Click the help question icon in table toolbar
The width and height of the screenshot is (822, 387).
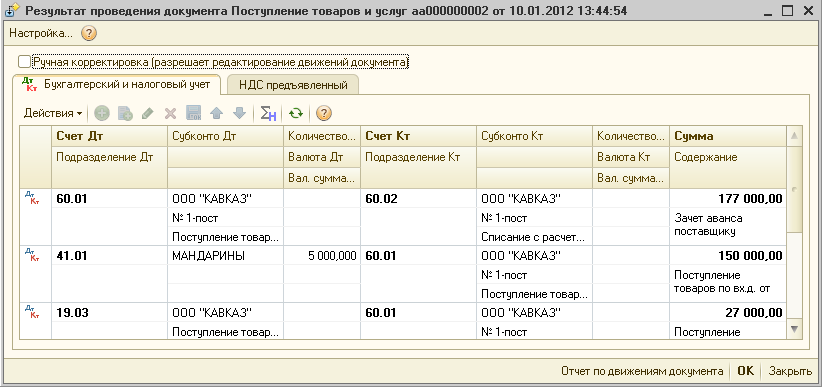coord(325,113)
